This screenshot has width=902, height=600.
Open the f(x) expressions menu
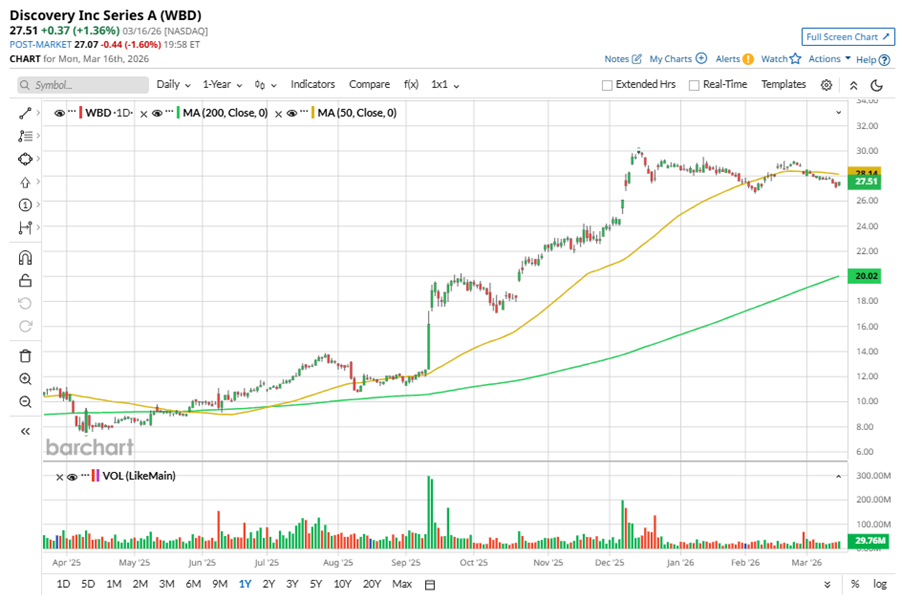(411, 84)
